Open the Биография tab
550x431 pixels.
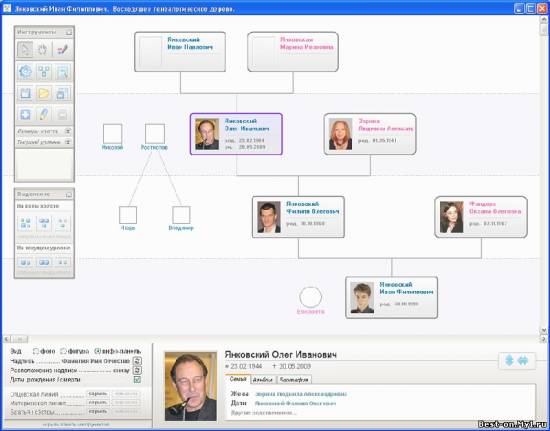click(294, 380)
